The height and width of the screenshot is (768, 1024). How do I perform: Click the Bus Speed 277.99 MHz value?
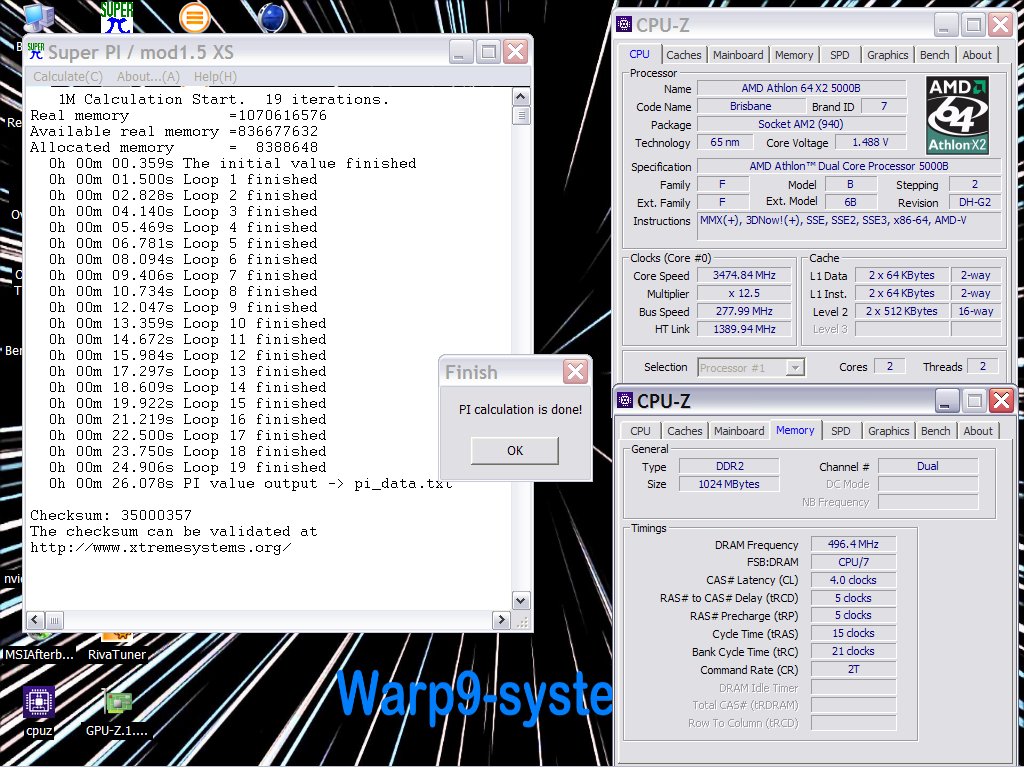(744, 312)
